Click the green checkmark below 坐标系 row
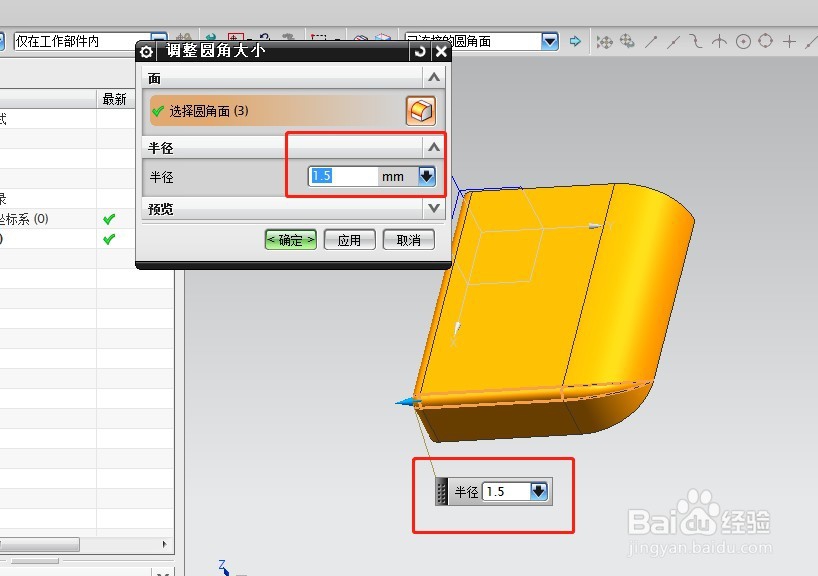 [x=109, y=239]
